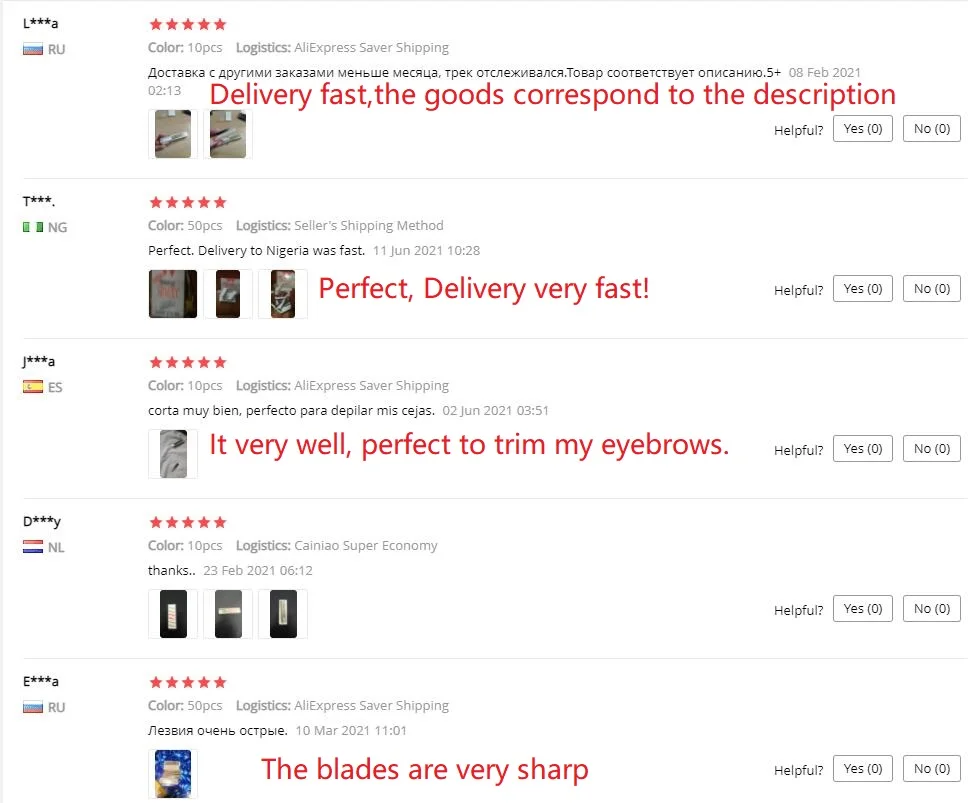Open the middle photo in D***y's review
The image size is (968, 803).
228,614
